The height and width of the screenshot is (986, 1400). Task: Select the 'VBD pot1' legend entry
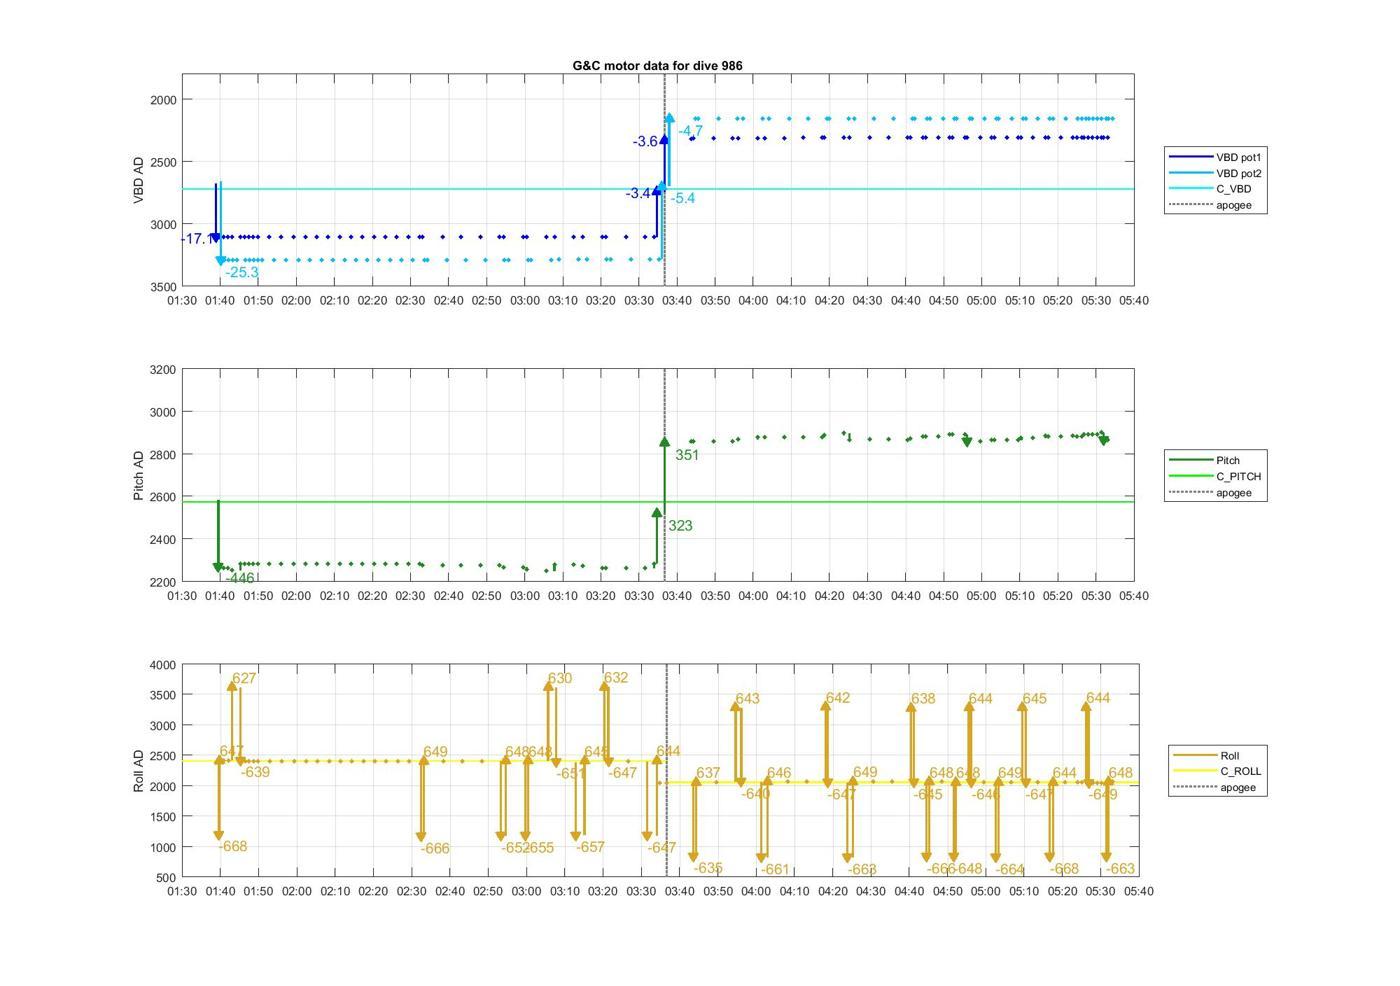click(1216, 157)
